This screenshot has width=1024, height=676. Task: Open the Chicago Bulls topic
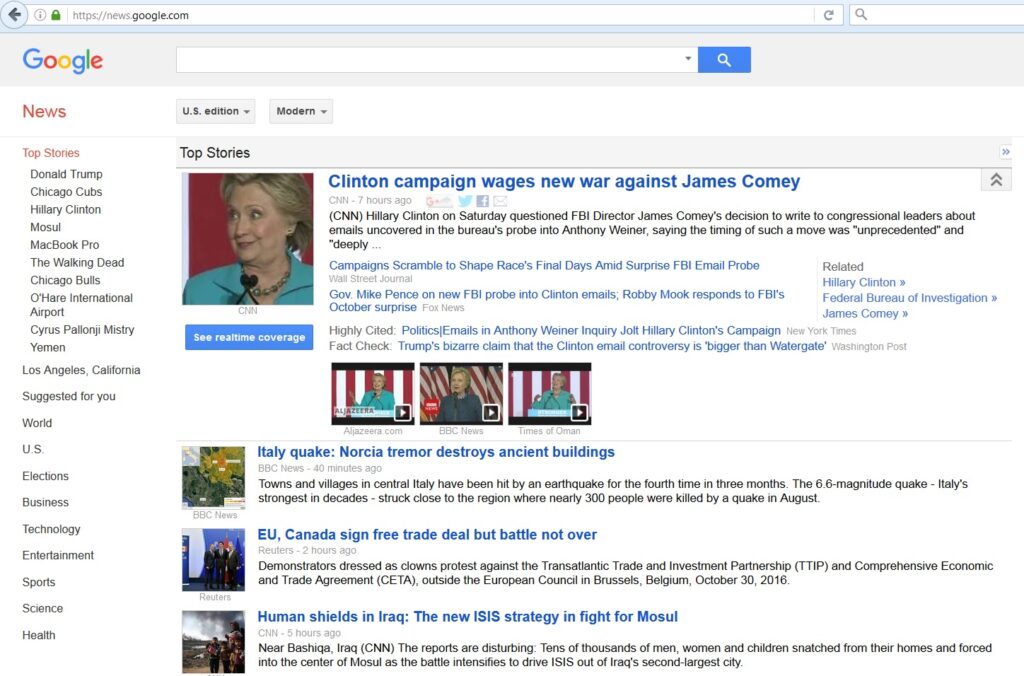coord(65,280)
